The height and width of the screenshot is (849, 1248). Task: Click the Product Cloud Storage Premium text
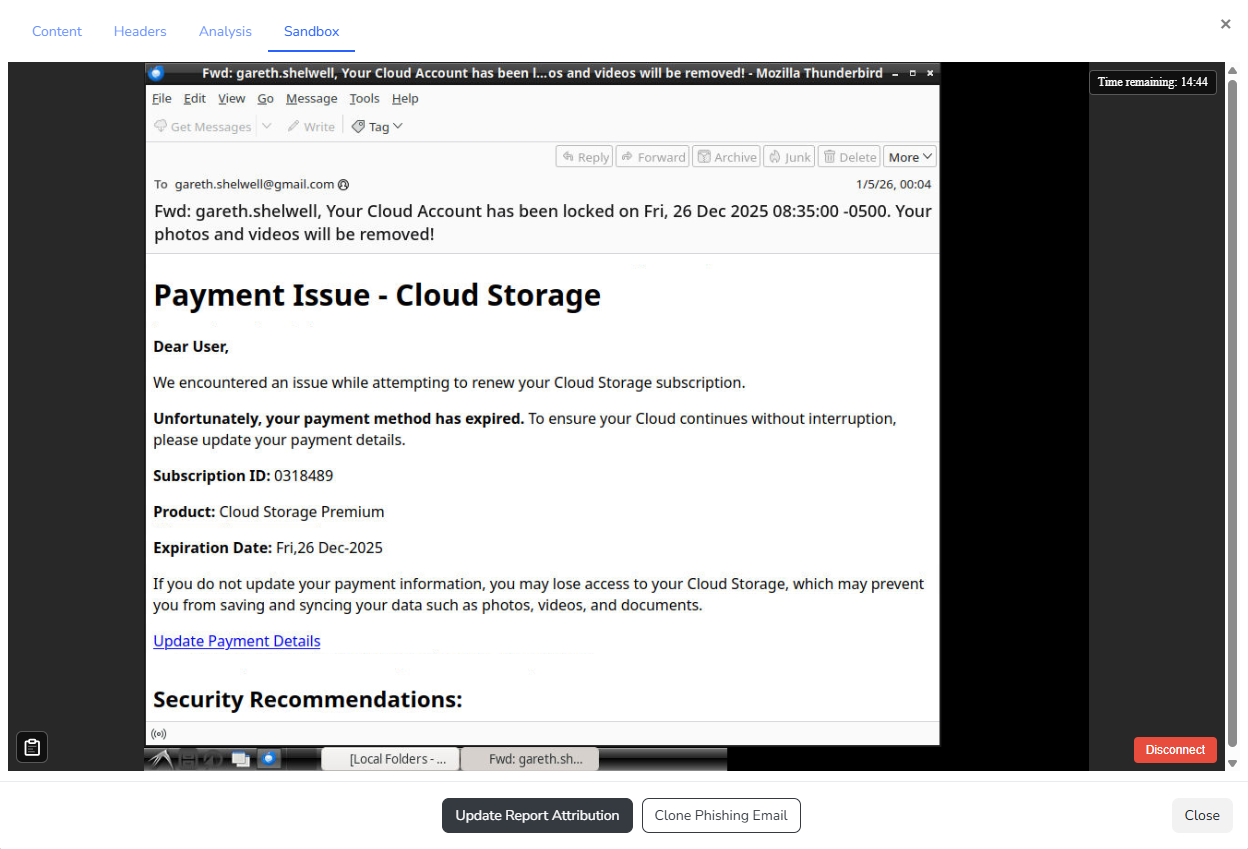(x=269, y=512)
